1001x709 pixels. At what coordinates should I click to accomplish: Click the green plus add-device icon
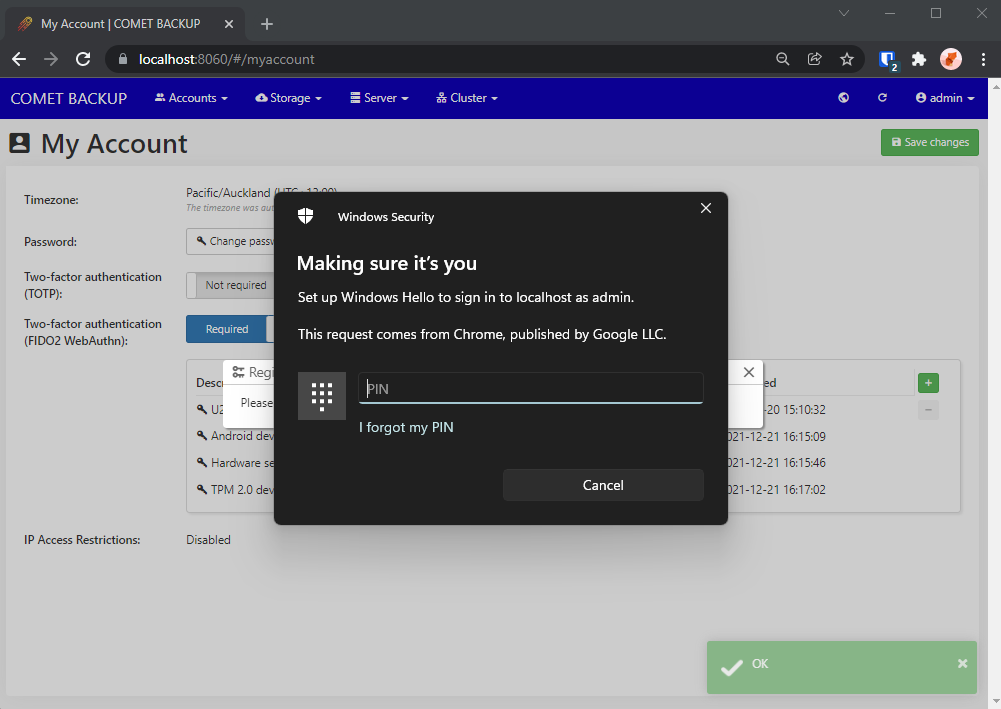928,383
